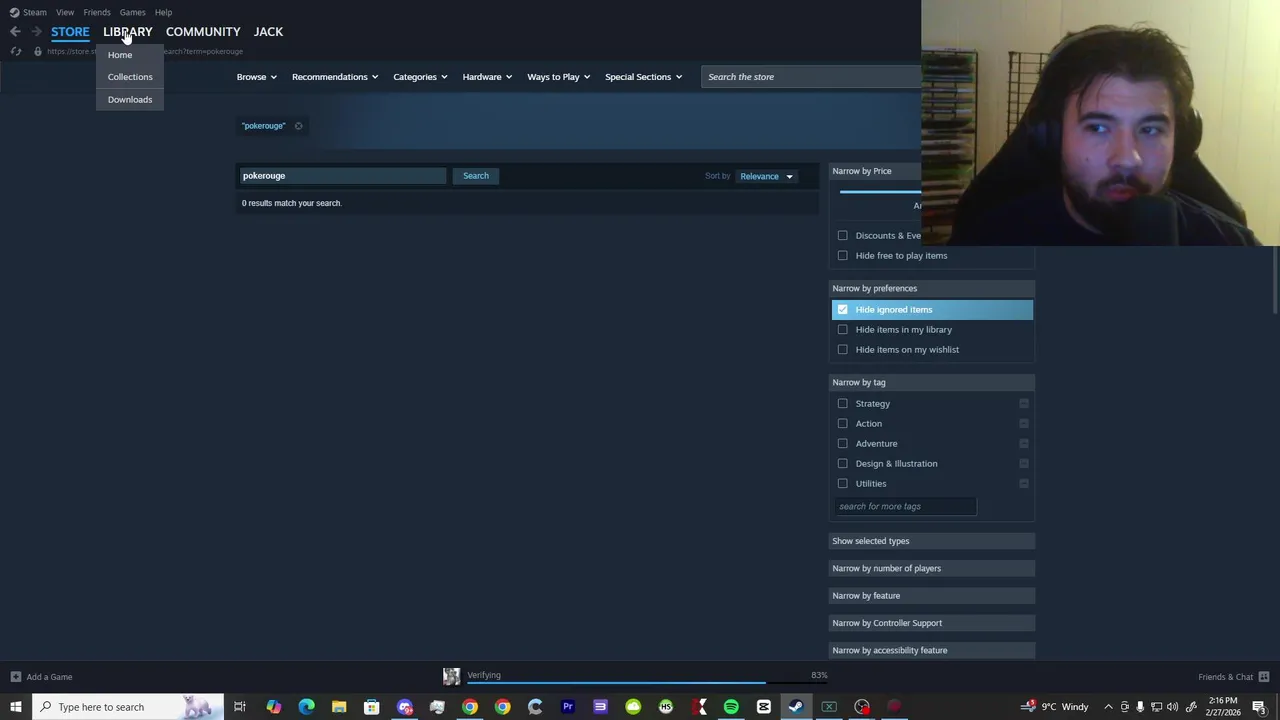Check the Action tag
The width and height of the screenshot is (1280, 720).
(x=843, y=424)
